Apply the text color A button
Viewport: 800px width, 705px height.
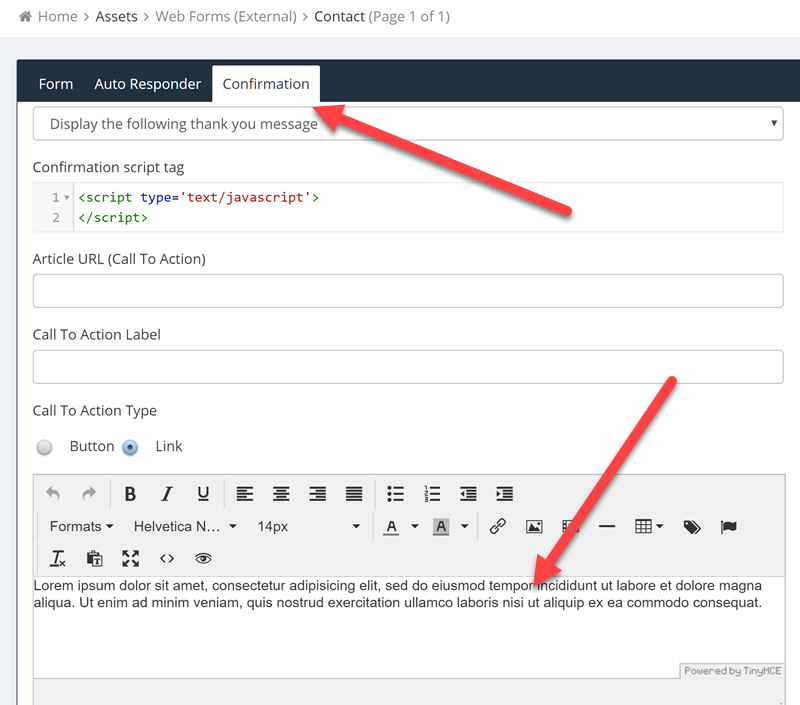click(391, 526)
